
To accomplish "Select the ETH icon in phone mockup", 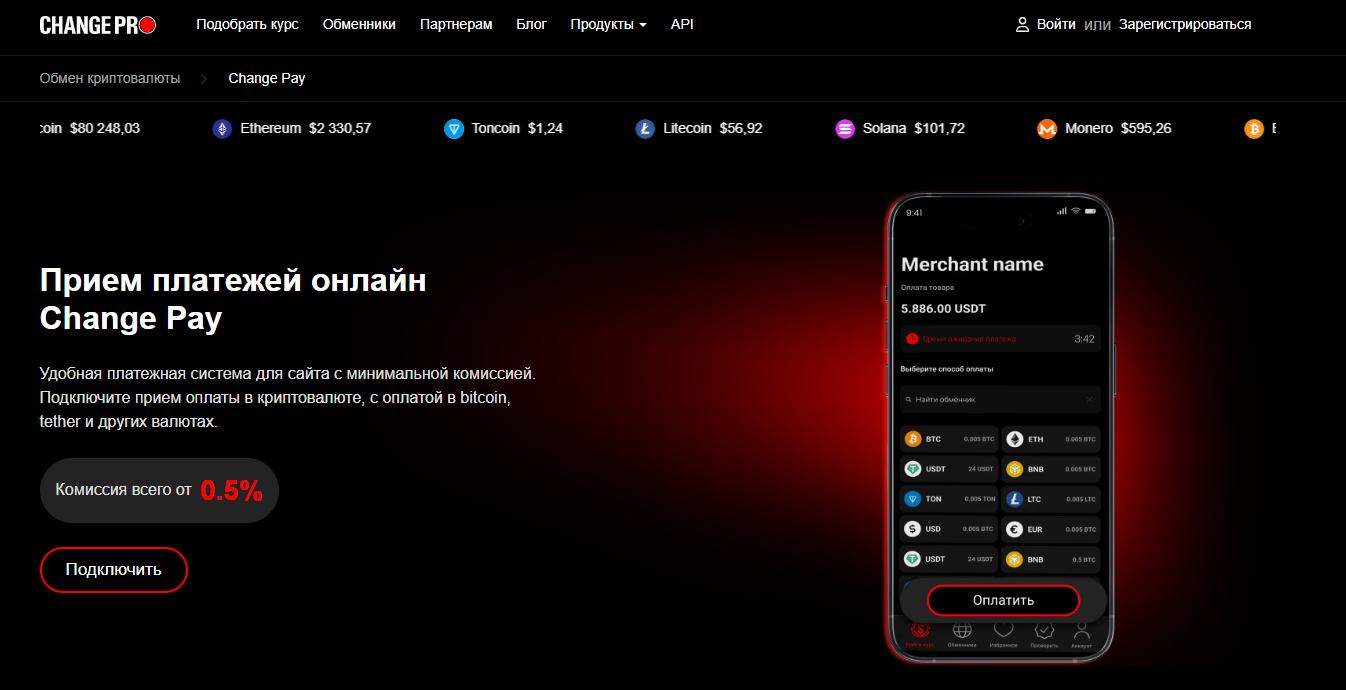I will [1014, 439].
